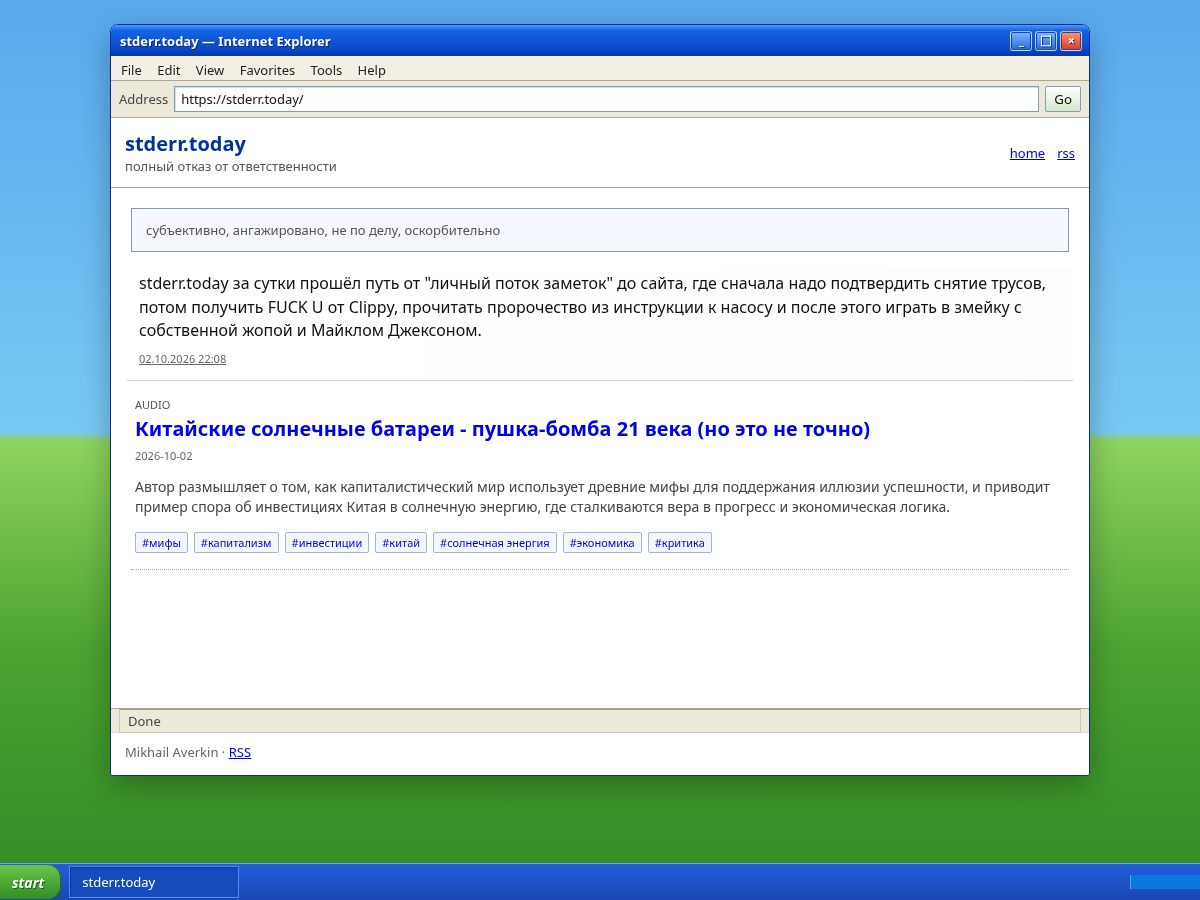Select the #инвестиции tag

pos(327,543)
